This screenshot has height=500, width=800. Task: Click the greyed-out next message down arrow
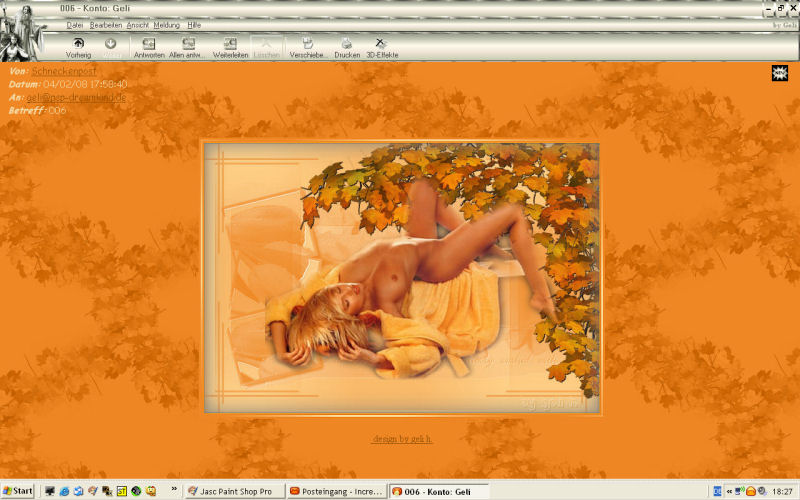(111, 48)
